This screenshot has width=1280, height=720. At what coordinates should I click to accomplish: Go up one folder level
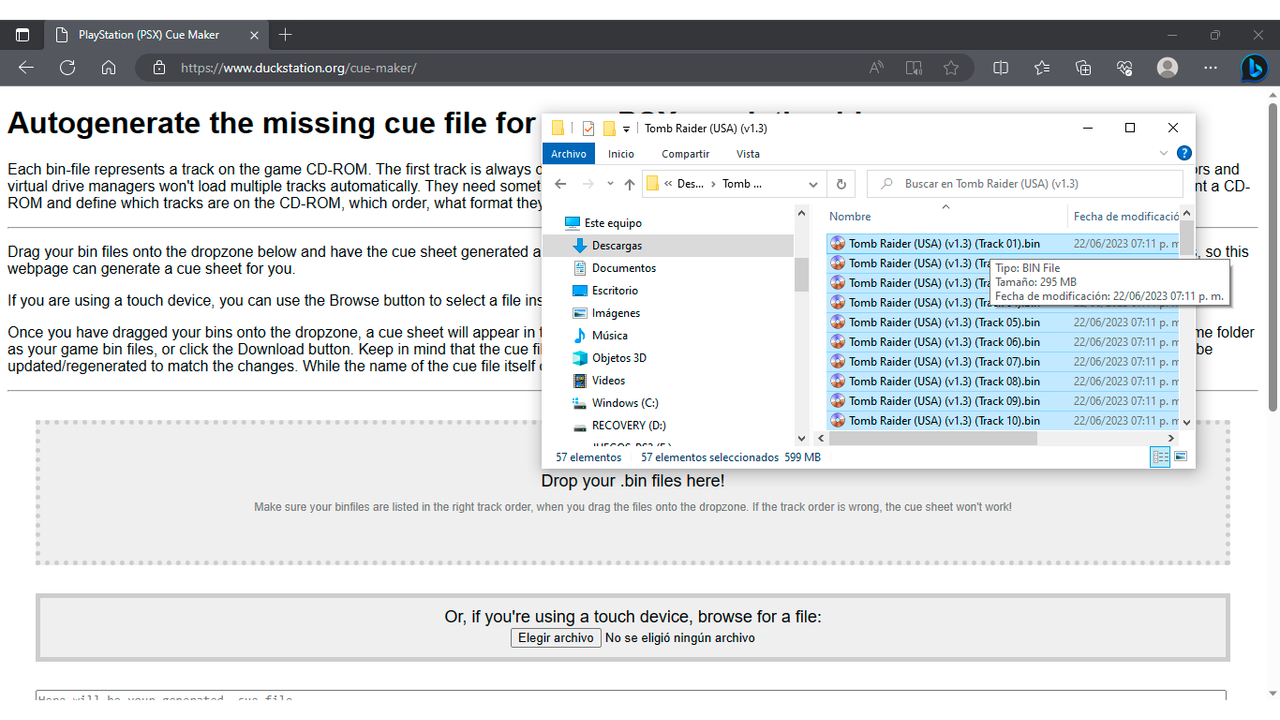tap(629, 184)
